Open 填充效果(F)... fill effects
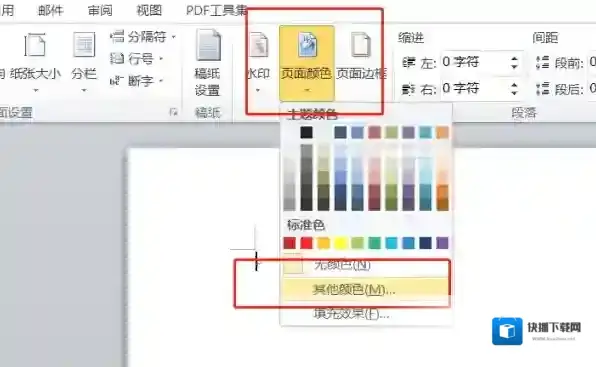Viewport: 596px width, 367px height. 366,314
